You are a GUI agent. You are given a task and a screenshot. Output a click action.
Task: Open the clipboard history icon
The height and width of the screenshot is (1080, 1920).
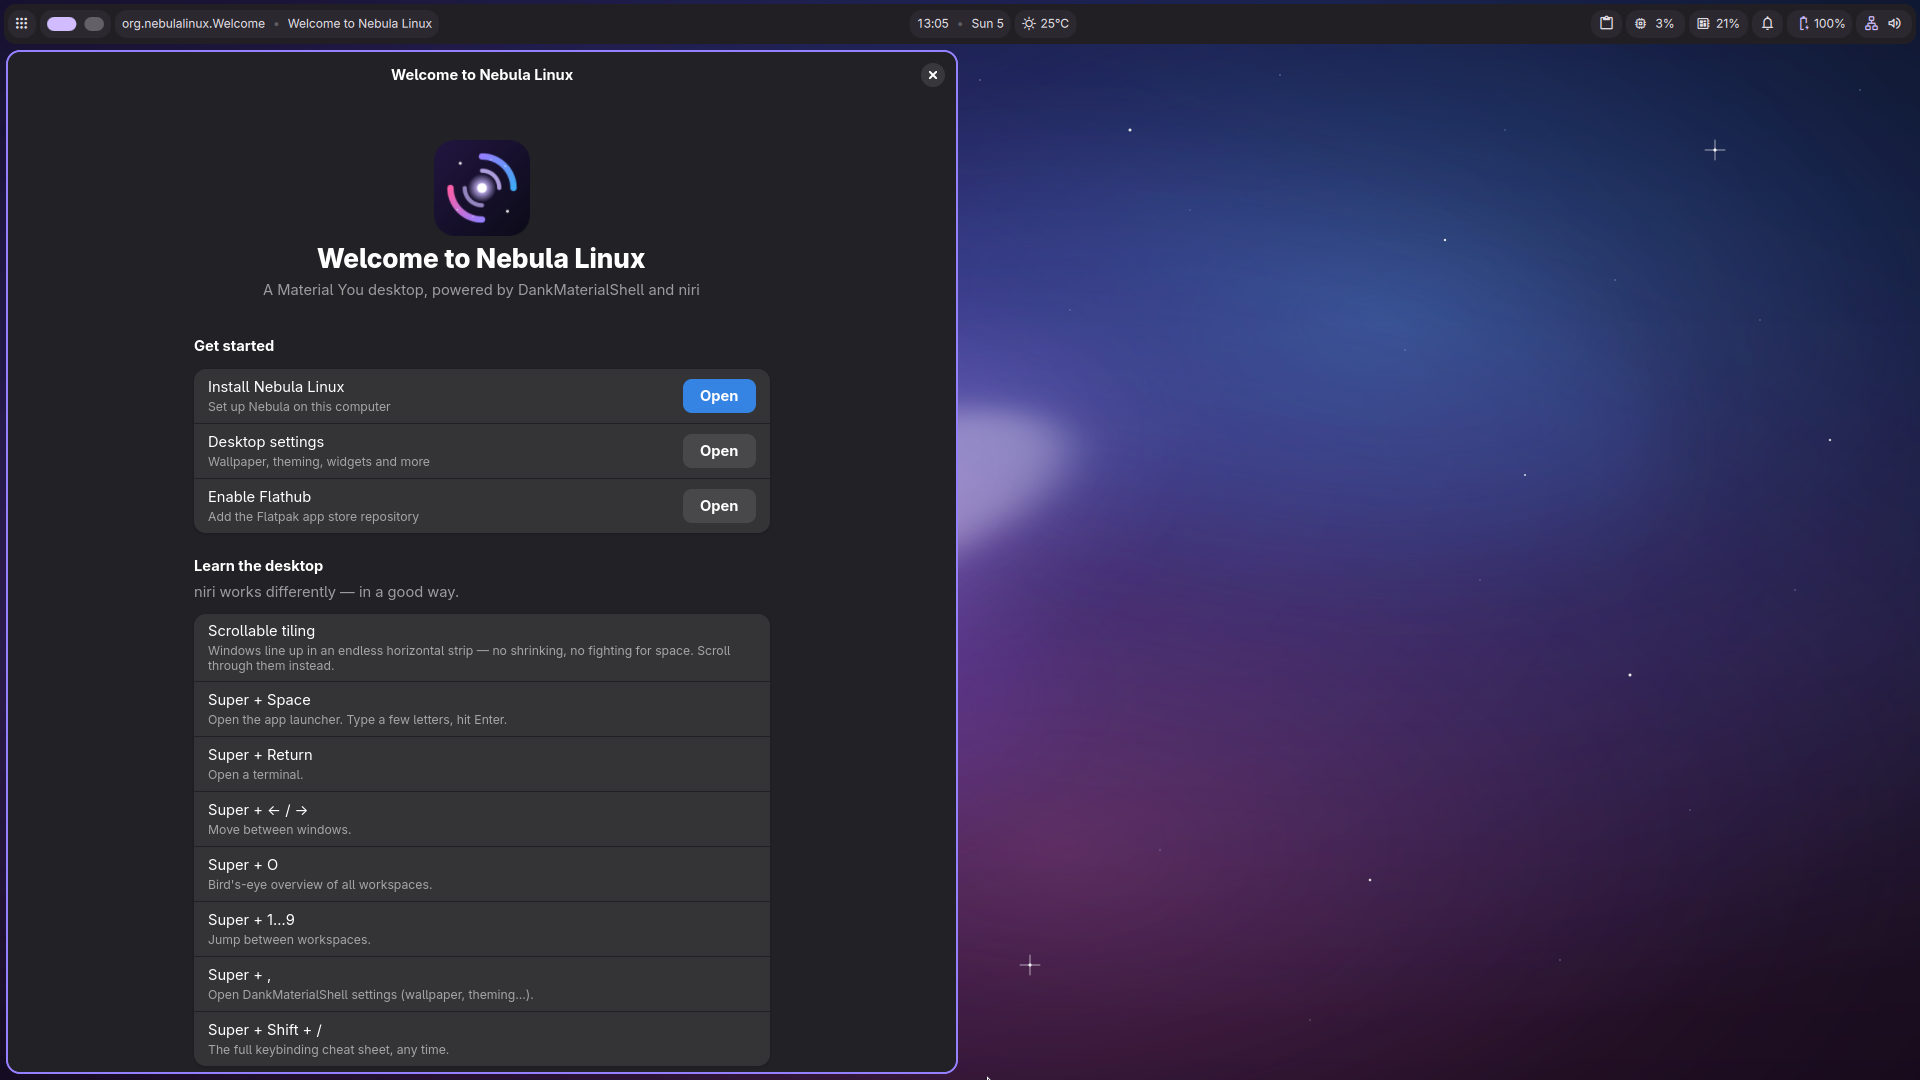[1606, 23]
